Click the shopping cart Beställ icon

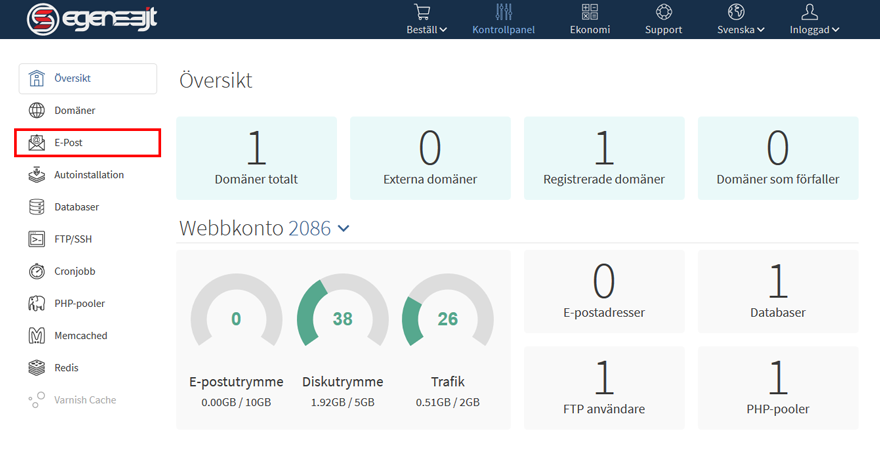[x=422, y=12]
